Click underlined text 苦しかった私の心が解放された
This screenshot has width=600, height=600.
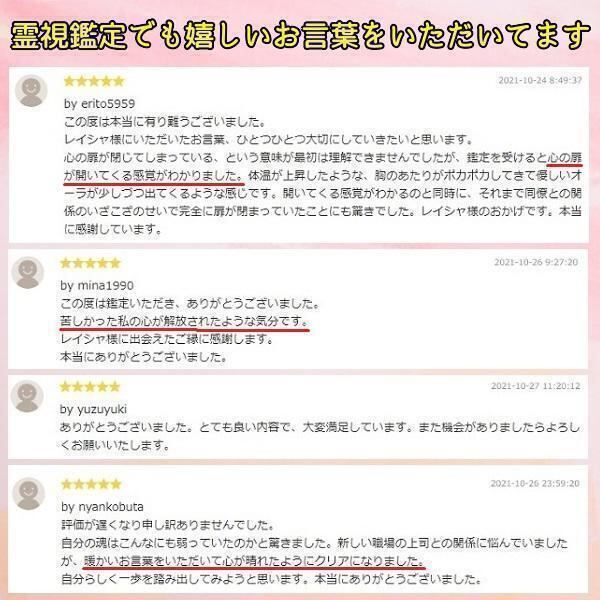[139, 321]
